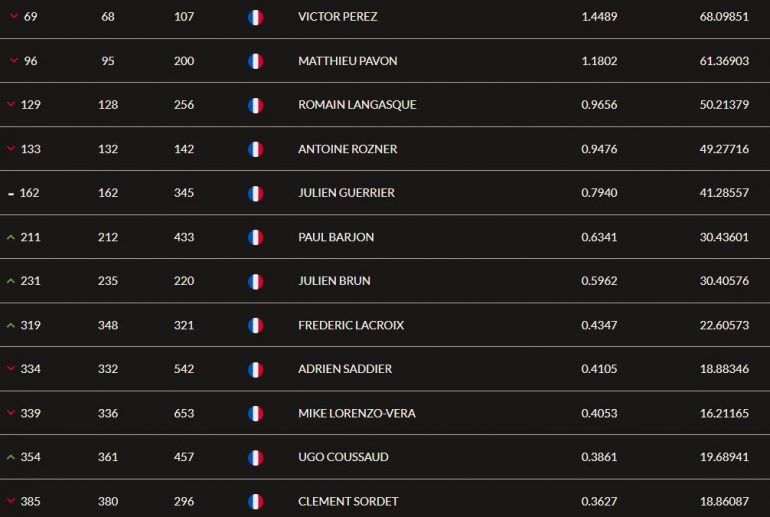
Task: Open Clement Sordet player link
Action: point(348,501)
